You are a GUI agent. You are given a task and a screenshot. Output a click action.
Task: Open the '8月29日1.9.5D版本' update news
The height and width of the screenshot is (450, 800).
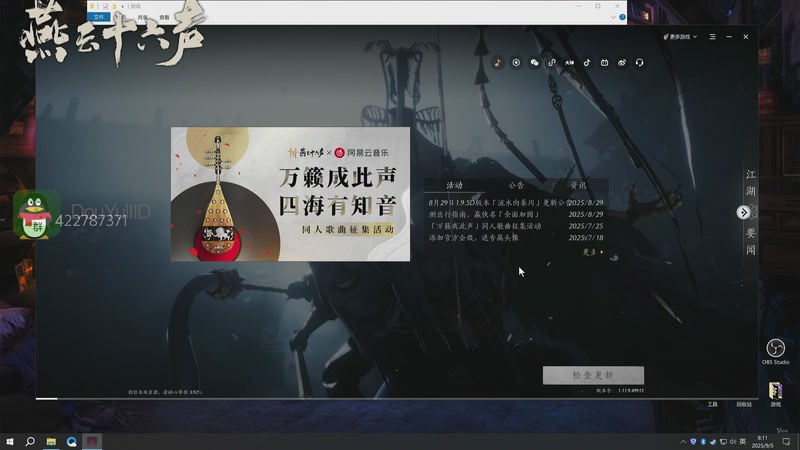tap(516, 203)
